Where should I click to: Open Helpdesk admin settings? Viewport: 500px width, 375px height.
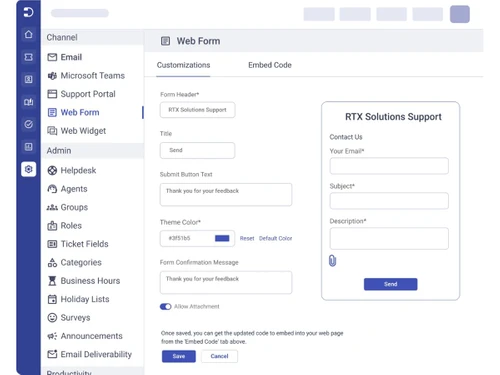pos(78,170)
